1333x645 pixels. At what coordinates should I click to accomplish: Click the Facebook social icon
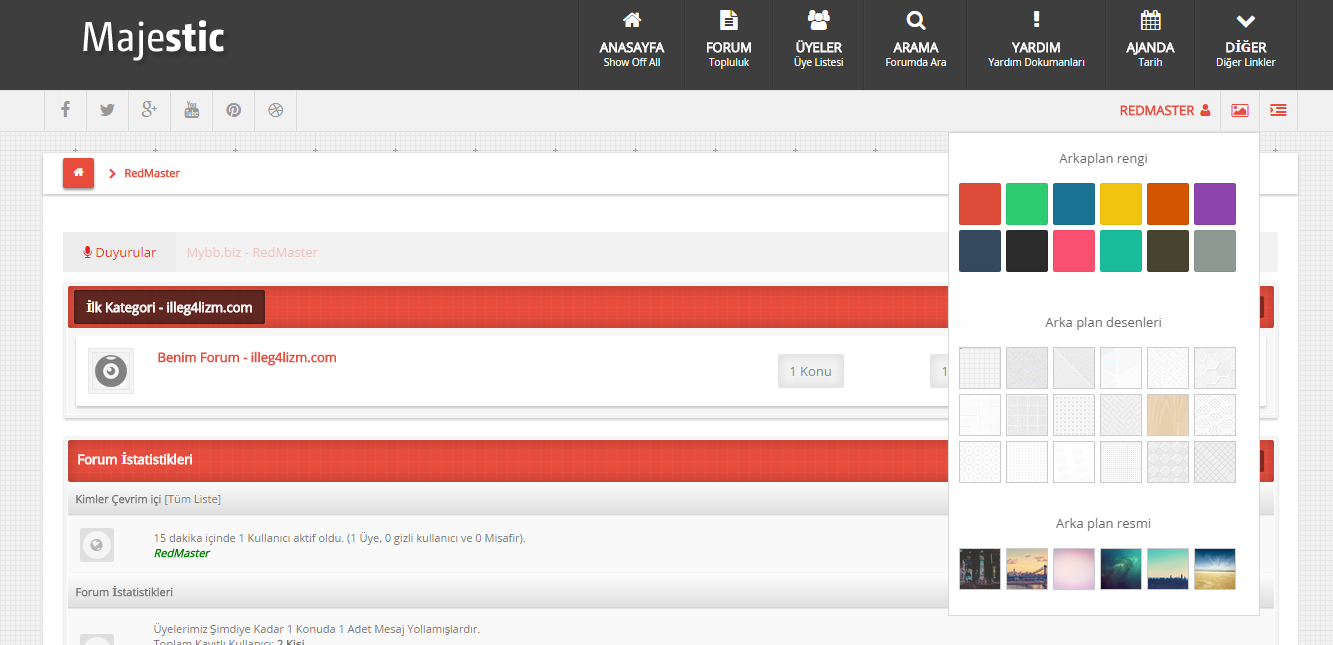click(65, 110)
